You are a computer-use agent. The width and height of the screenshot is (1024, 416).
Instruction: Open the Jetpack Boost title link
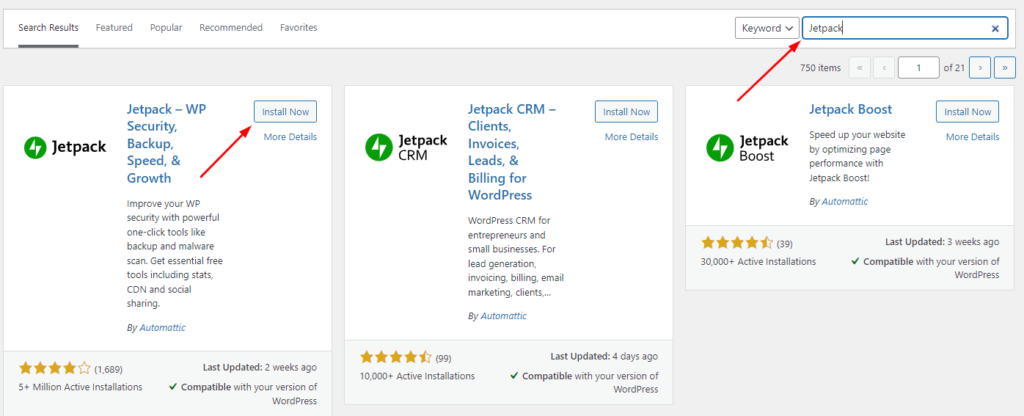[850, 109]
